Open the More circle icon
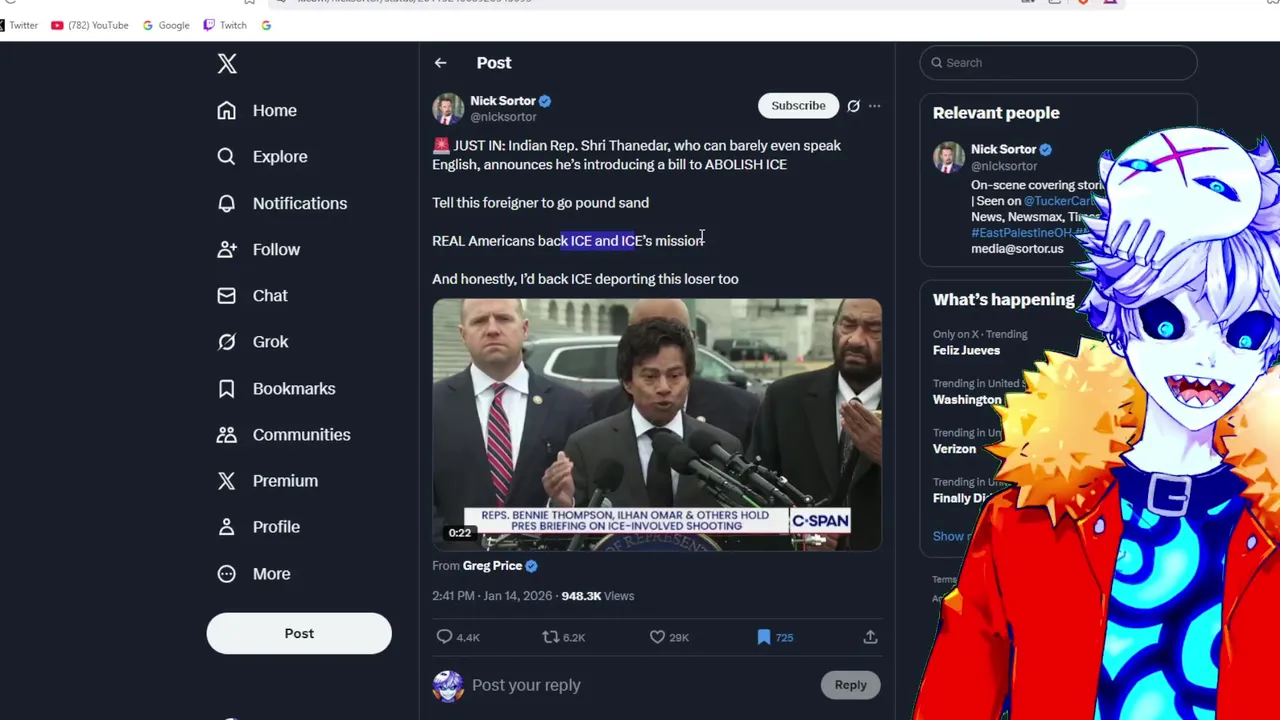Image resolution: width=1280 pixels, height=720 pixels. pyautogui.click(x=227, y=573)
